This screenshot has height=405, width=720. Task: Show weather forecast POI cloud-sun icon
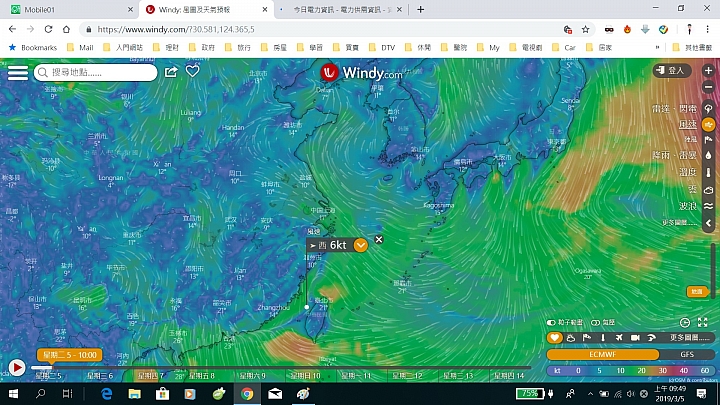point(571,338)
